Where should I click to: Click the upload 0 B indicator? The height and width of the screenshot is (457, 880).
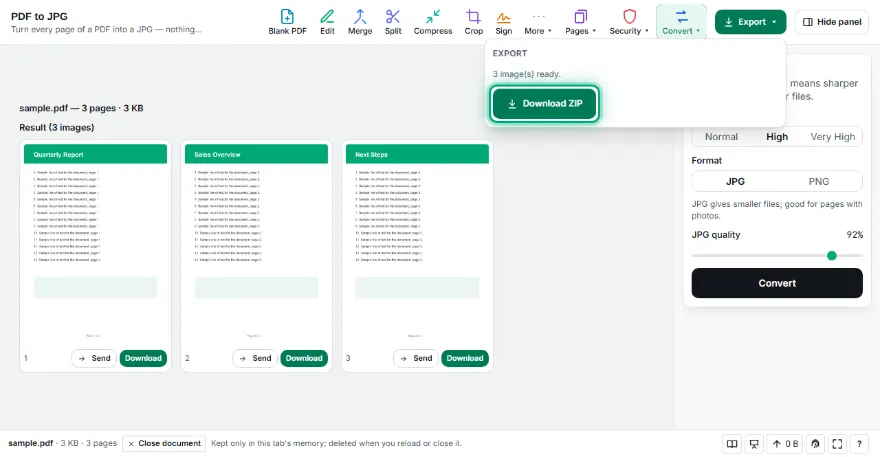pyautogui.click(x=785, y=444)
